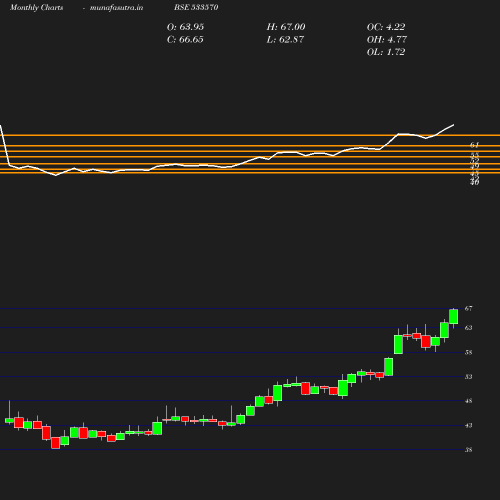Click the OL: 1.72 reading
The height and width of the screenshot is (500, 500).
pyautogui.click(x=386, y=52)
